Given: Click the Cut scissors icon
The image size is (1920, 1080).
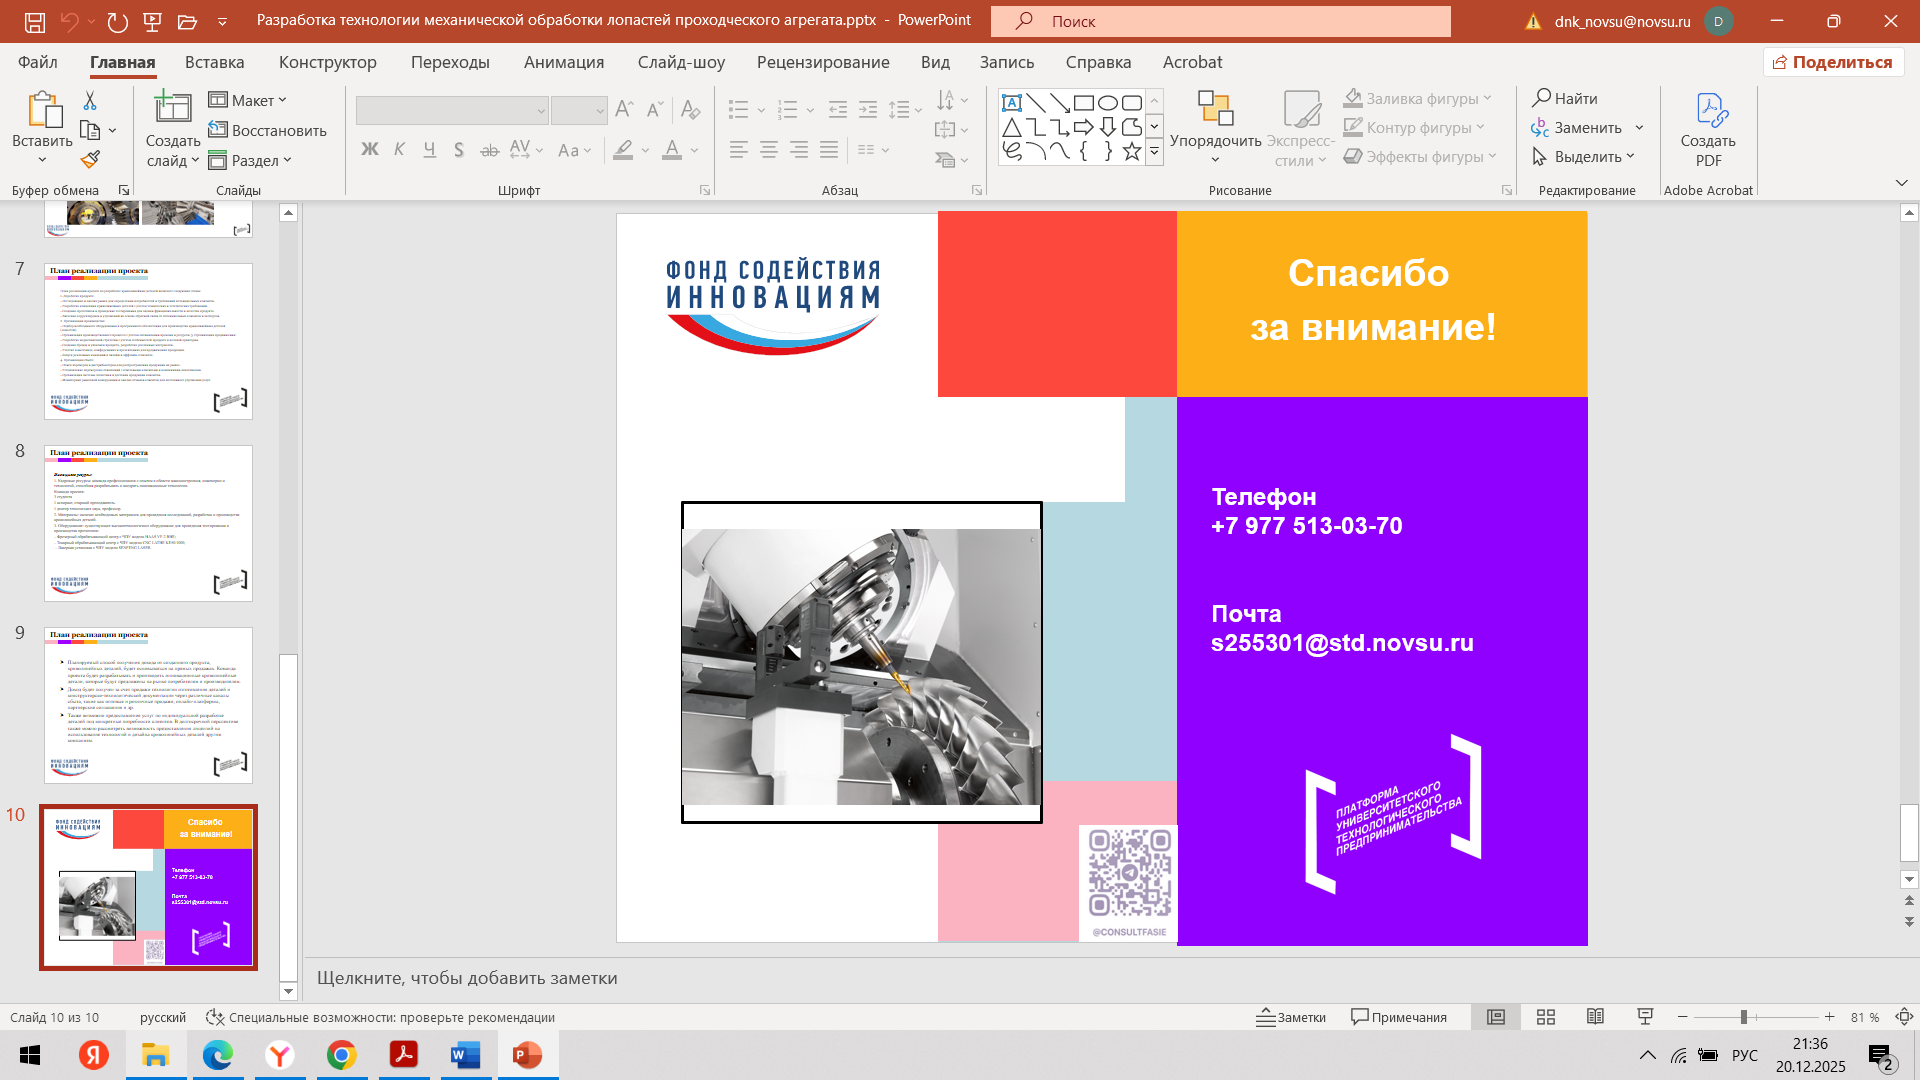Looking at the screenshot, I should point(90,101).
